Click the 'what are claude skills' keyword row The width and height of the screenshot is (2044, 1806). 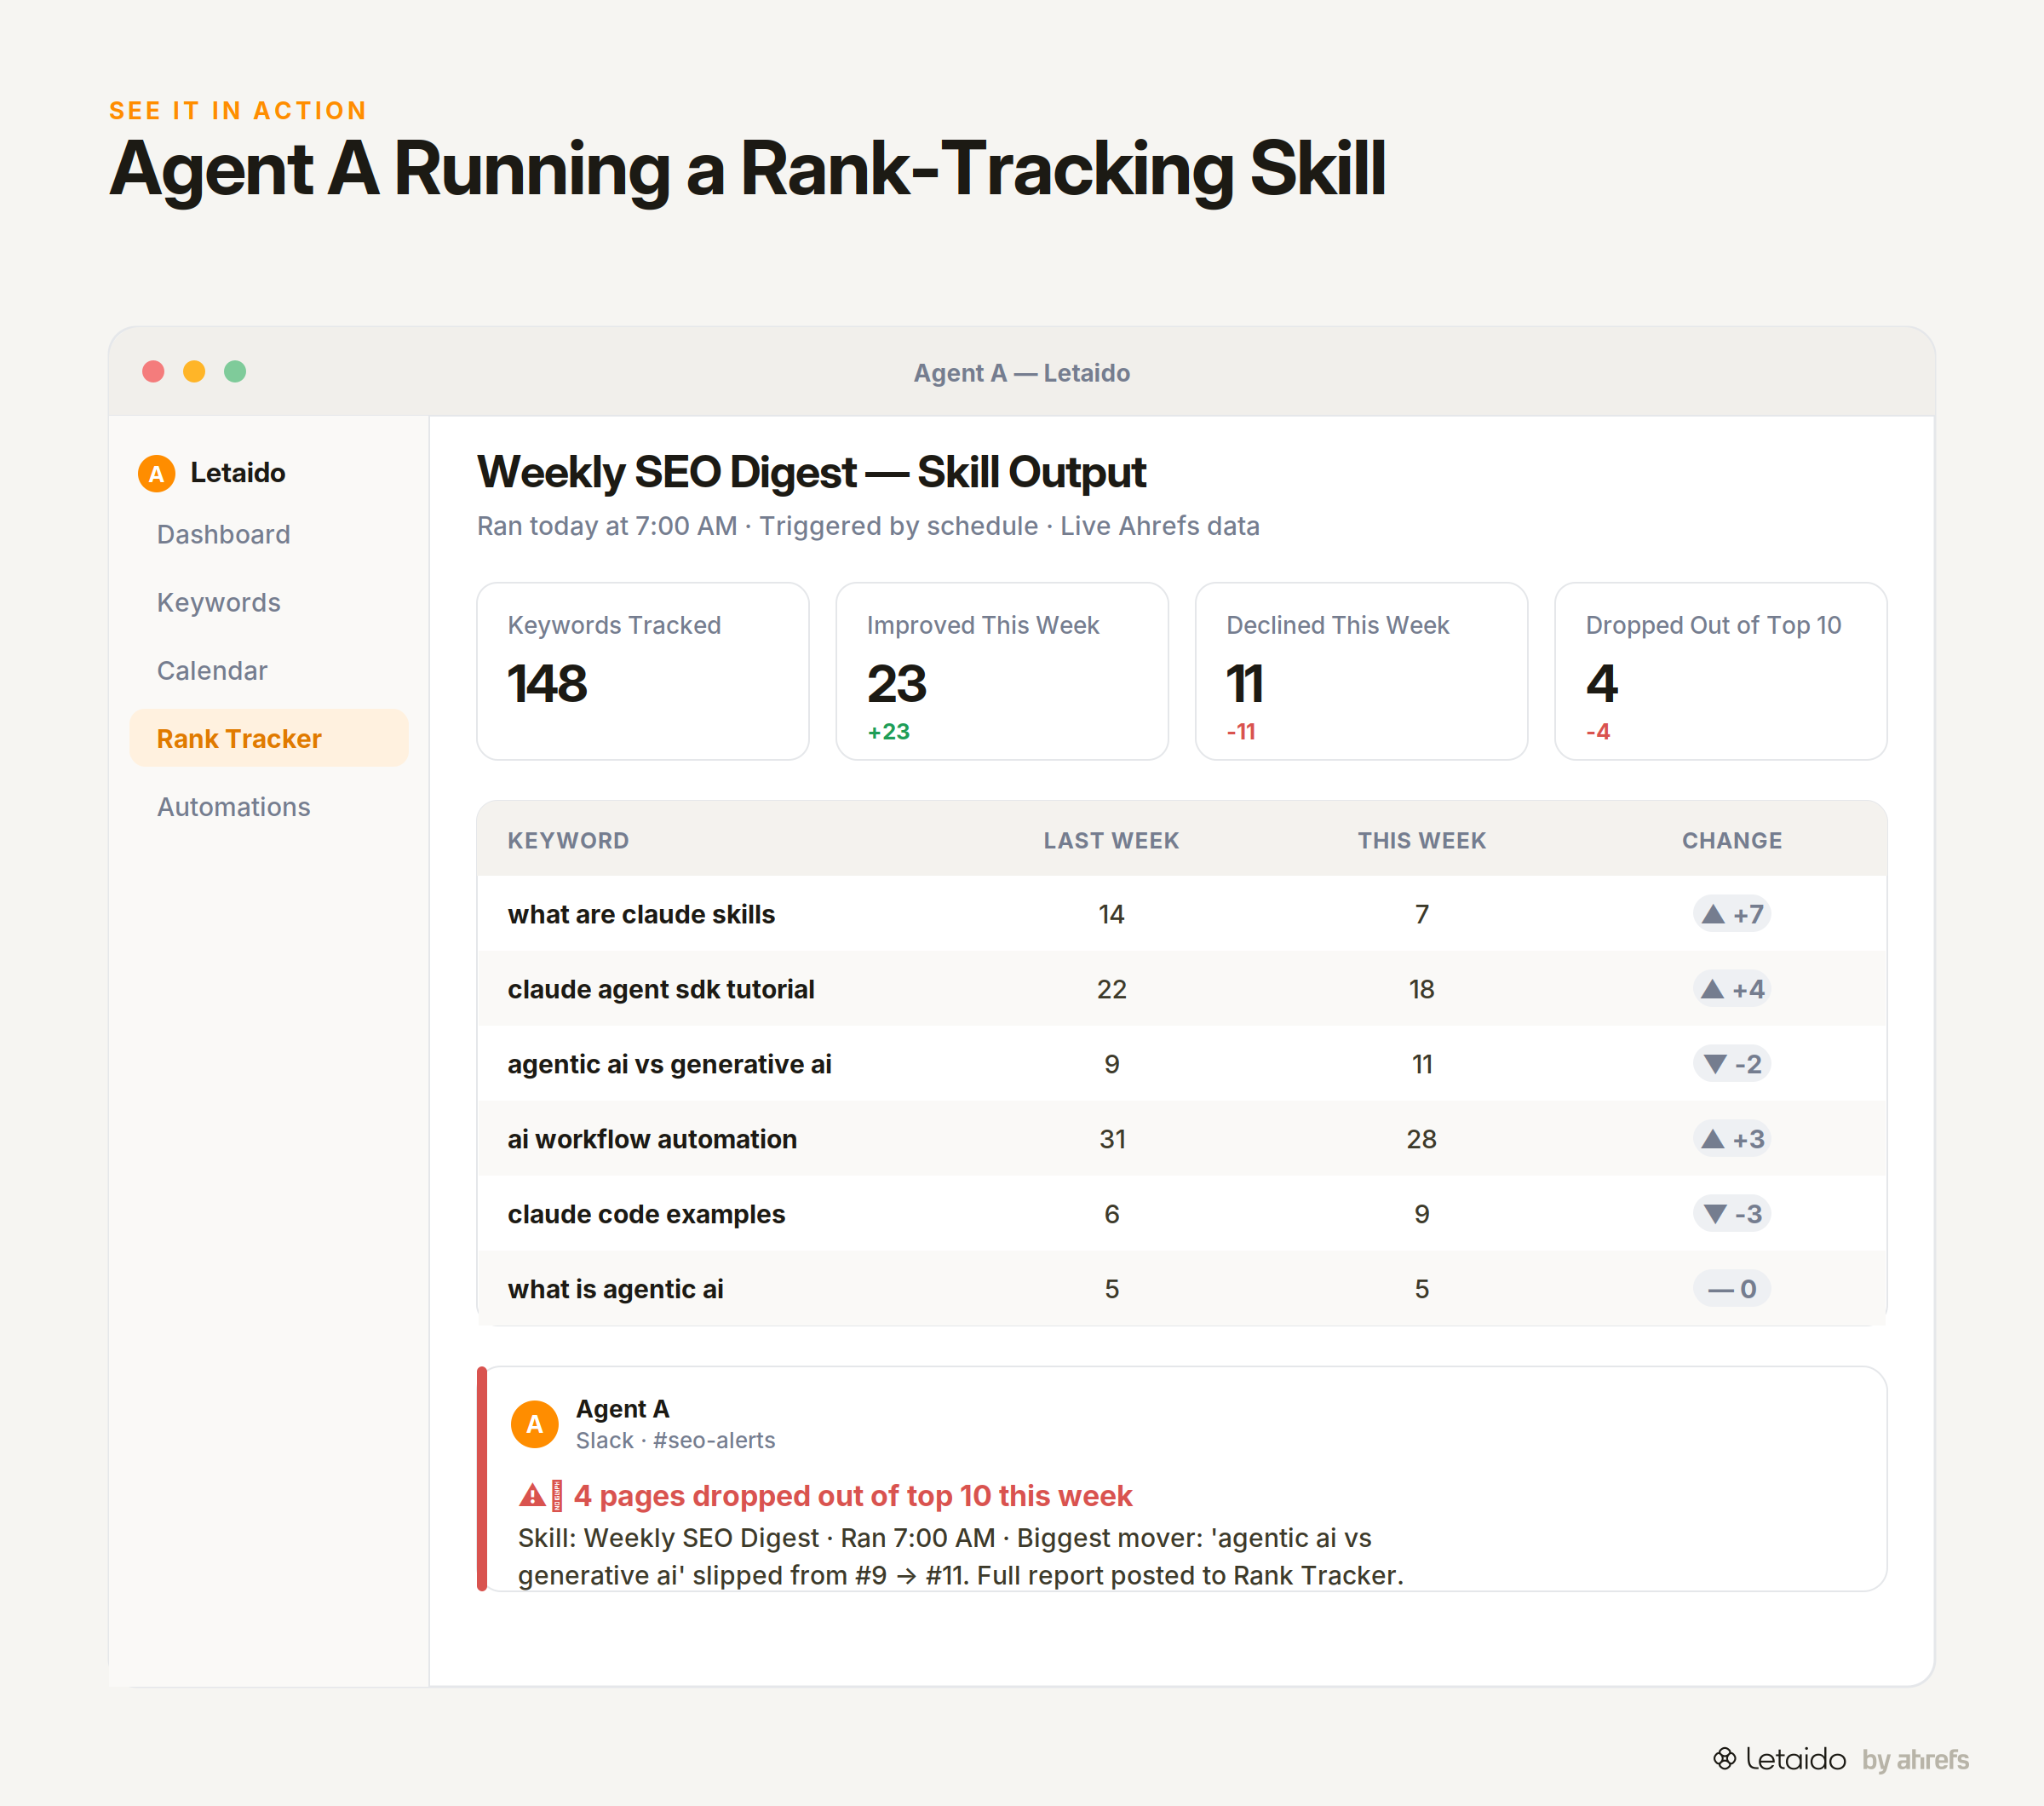tap(1182, 914)
